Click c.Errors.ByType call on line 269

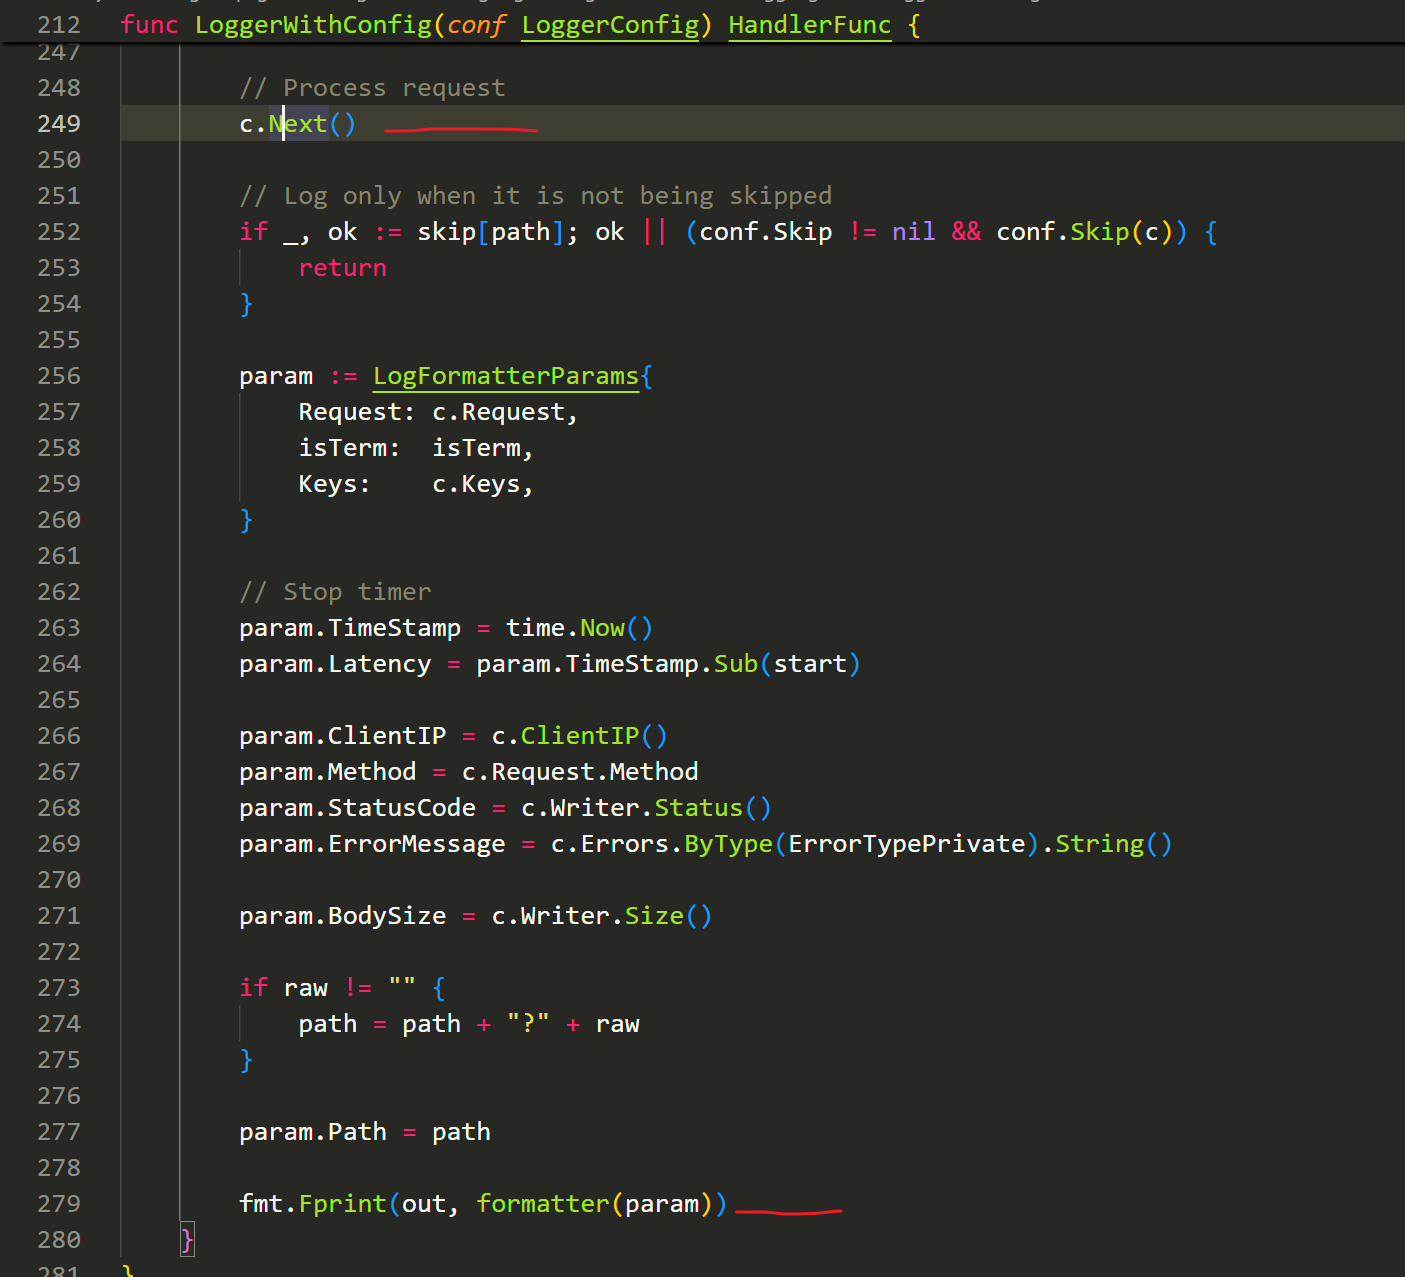(x=662, y=844)
